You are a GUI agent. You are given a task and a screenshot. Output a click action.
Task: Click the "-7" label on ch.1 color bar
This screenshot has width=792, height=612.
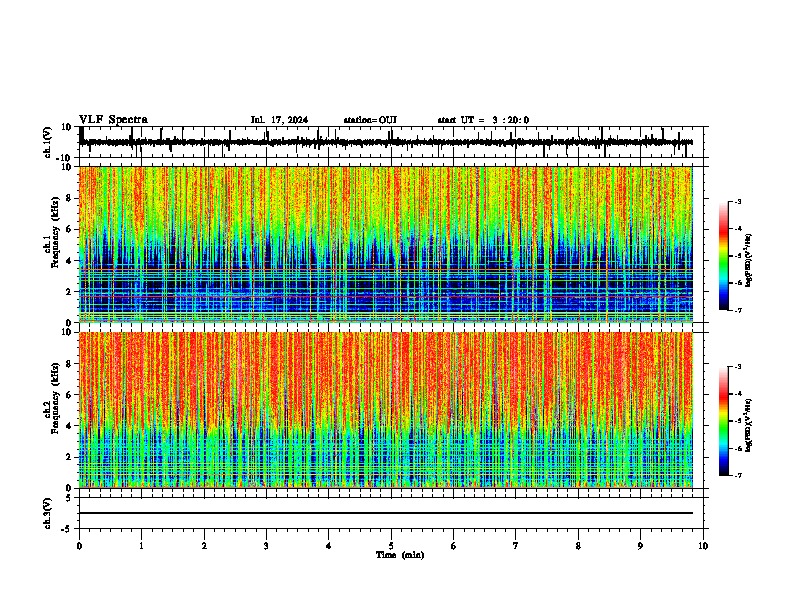738,310
